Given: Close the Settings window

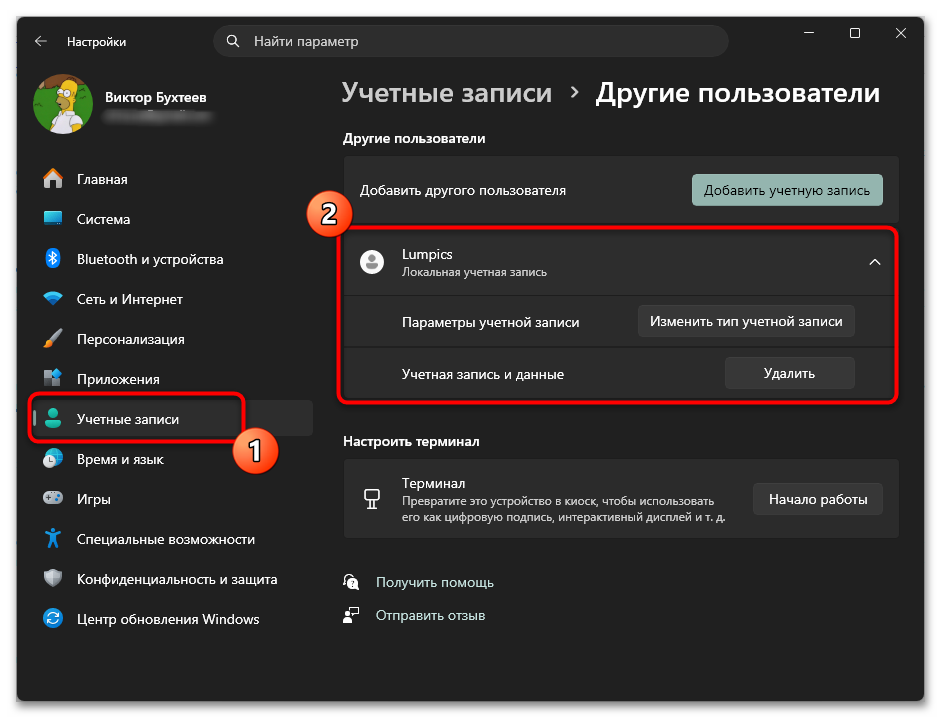Looking at the screenshot, I should [901, 32].
